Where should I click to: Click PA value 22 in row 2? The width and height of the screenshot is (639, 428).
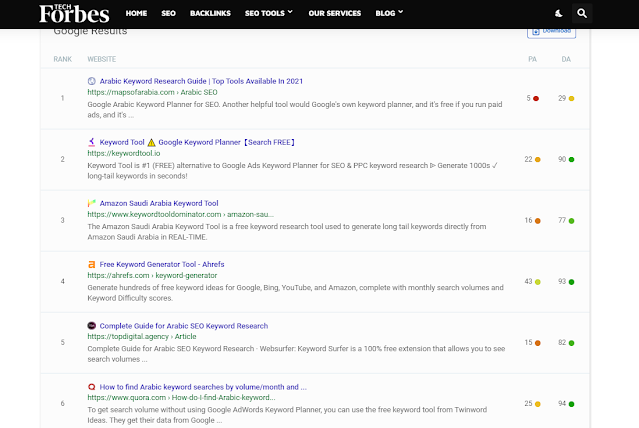[528, 159]
